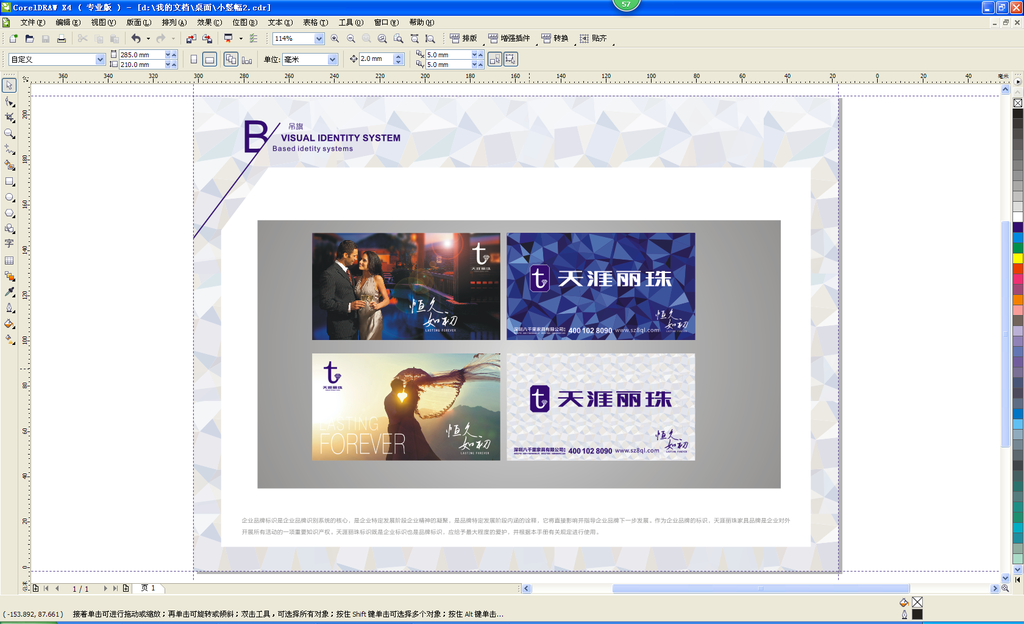Open the zoom level dropdown showing 114%
The height and width of the screenshot is (624, 1024).
tap(319, 39)
